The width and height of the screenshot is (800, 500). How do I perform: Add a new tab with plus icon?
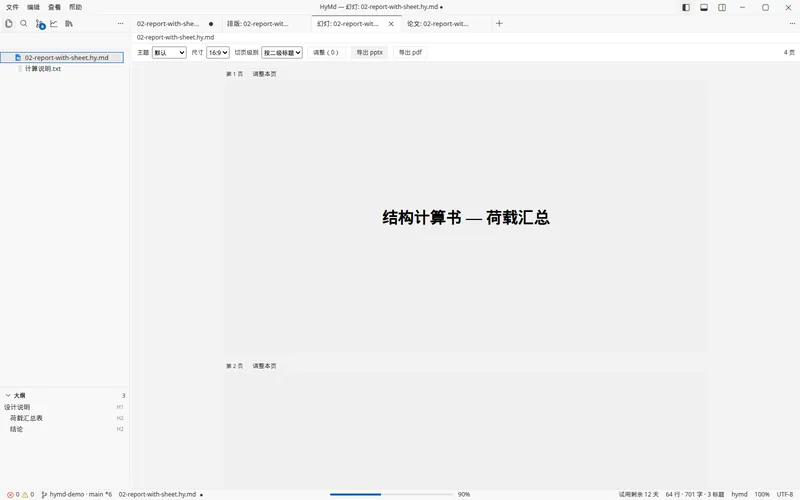499,23
